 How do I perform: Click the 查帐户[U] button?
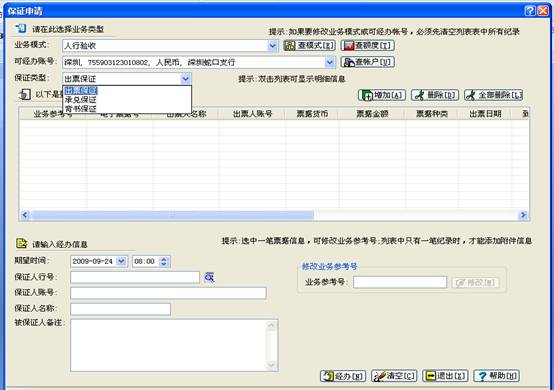tap(367, 62)
